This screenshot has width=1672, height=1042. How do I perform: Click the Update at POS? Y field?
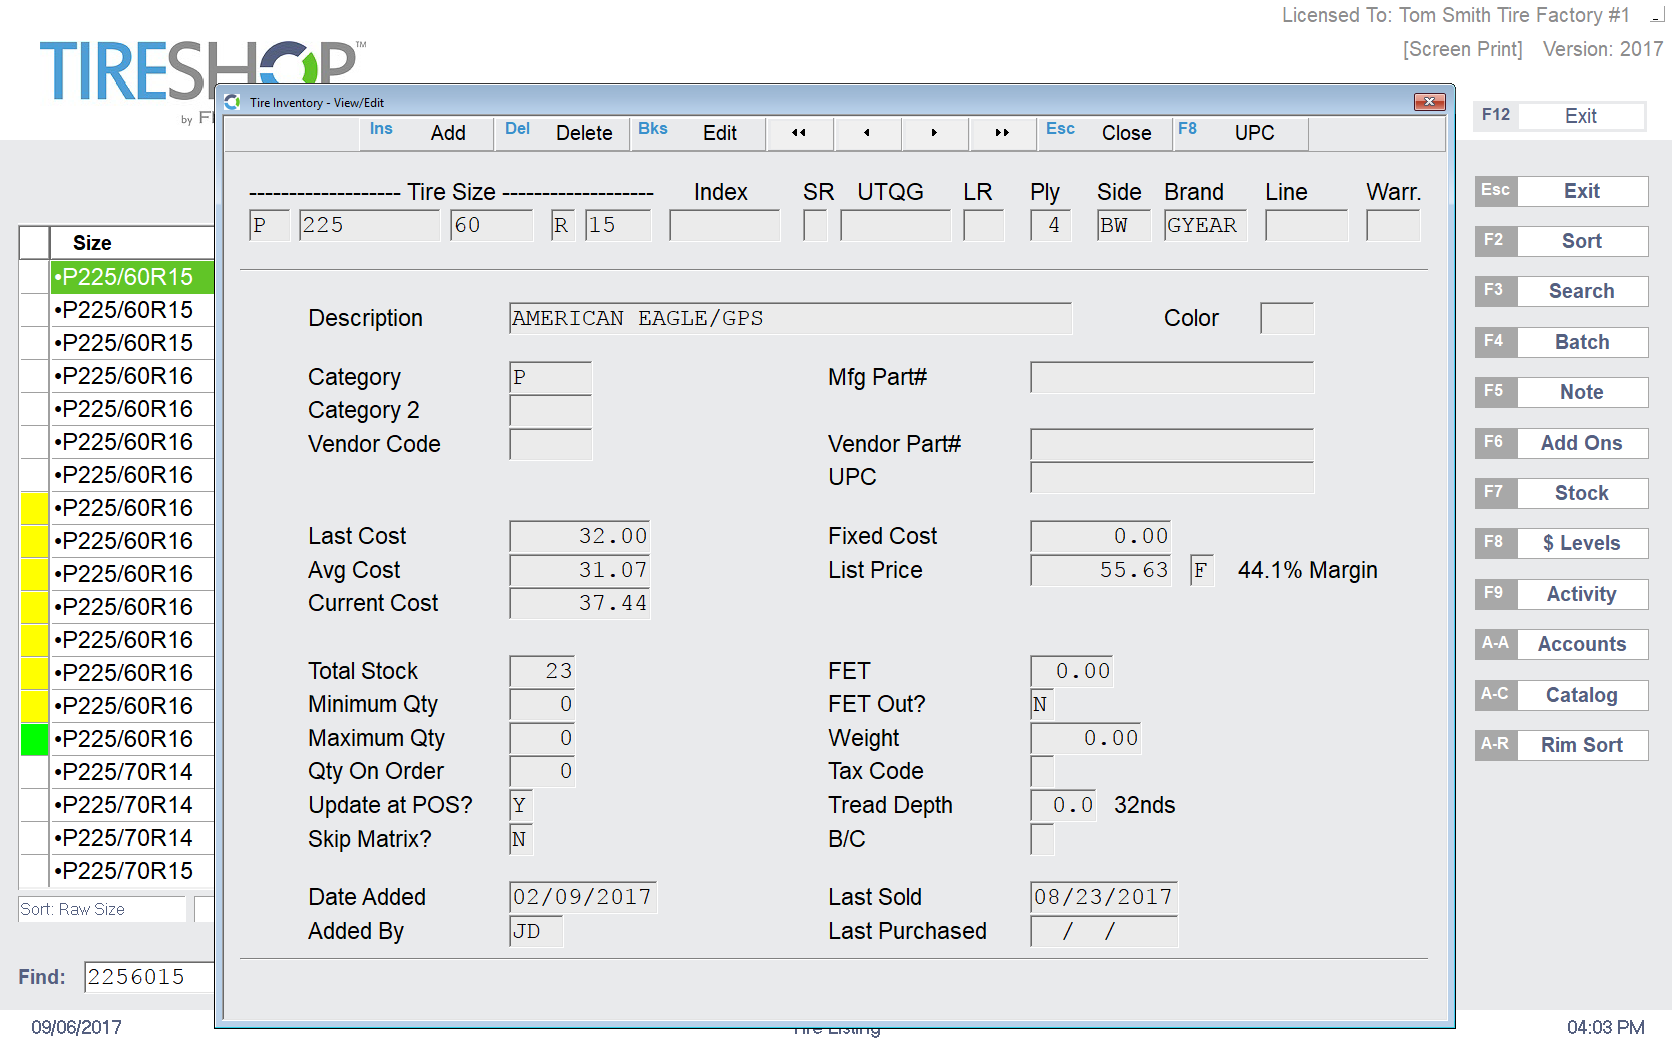tap(521, 805)
